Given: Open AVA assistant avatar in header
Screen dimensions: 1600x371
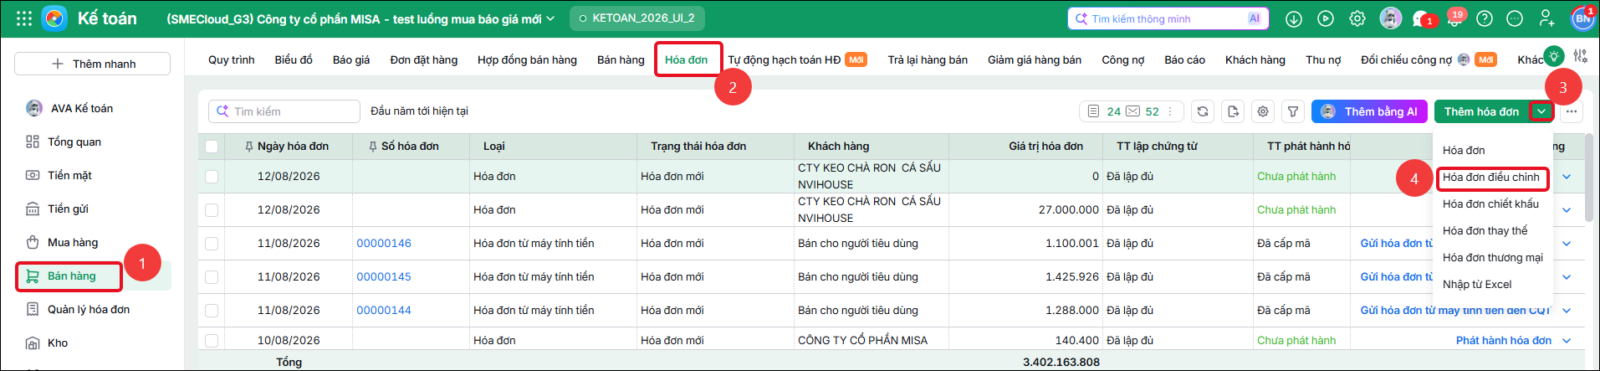Looking at the screenshot, I should pos(1390,18).
